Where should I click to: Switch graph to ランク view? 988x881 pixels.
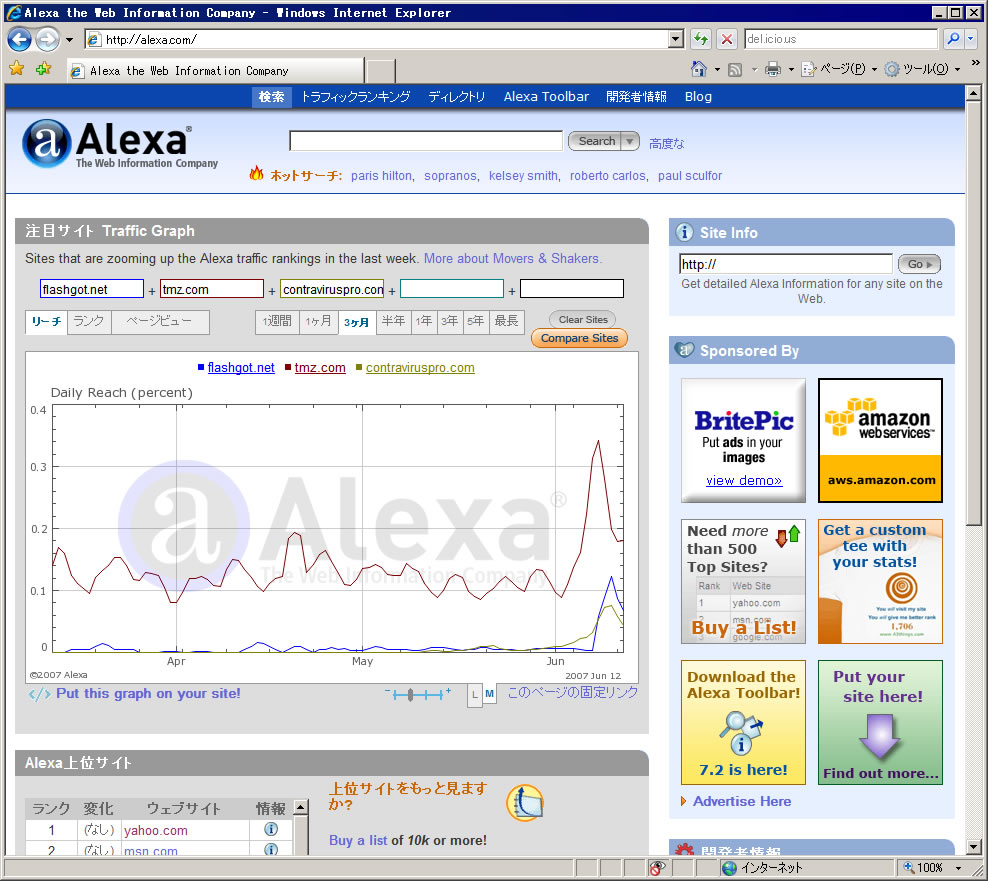click(89, 321)
